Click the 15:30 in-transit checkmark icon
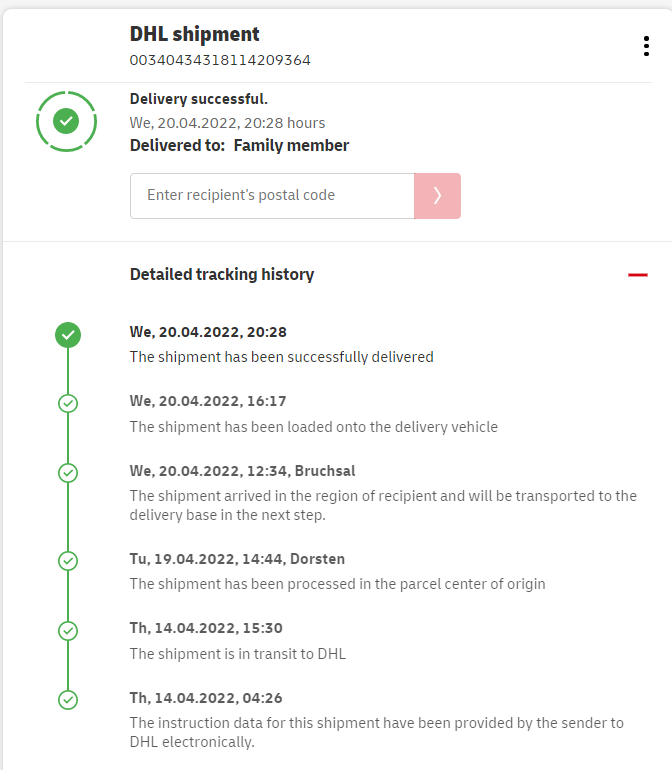This screenshot has height=770, width=672. [x=68, y=631]
